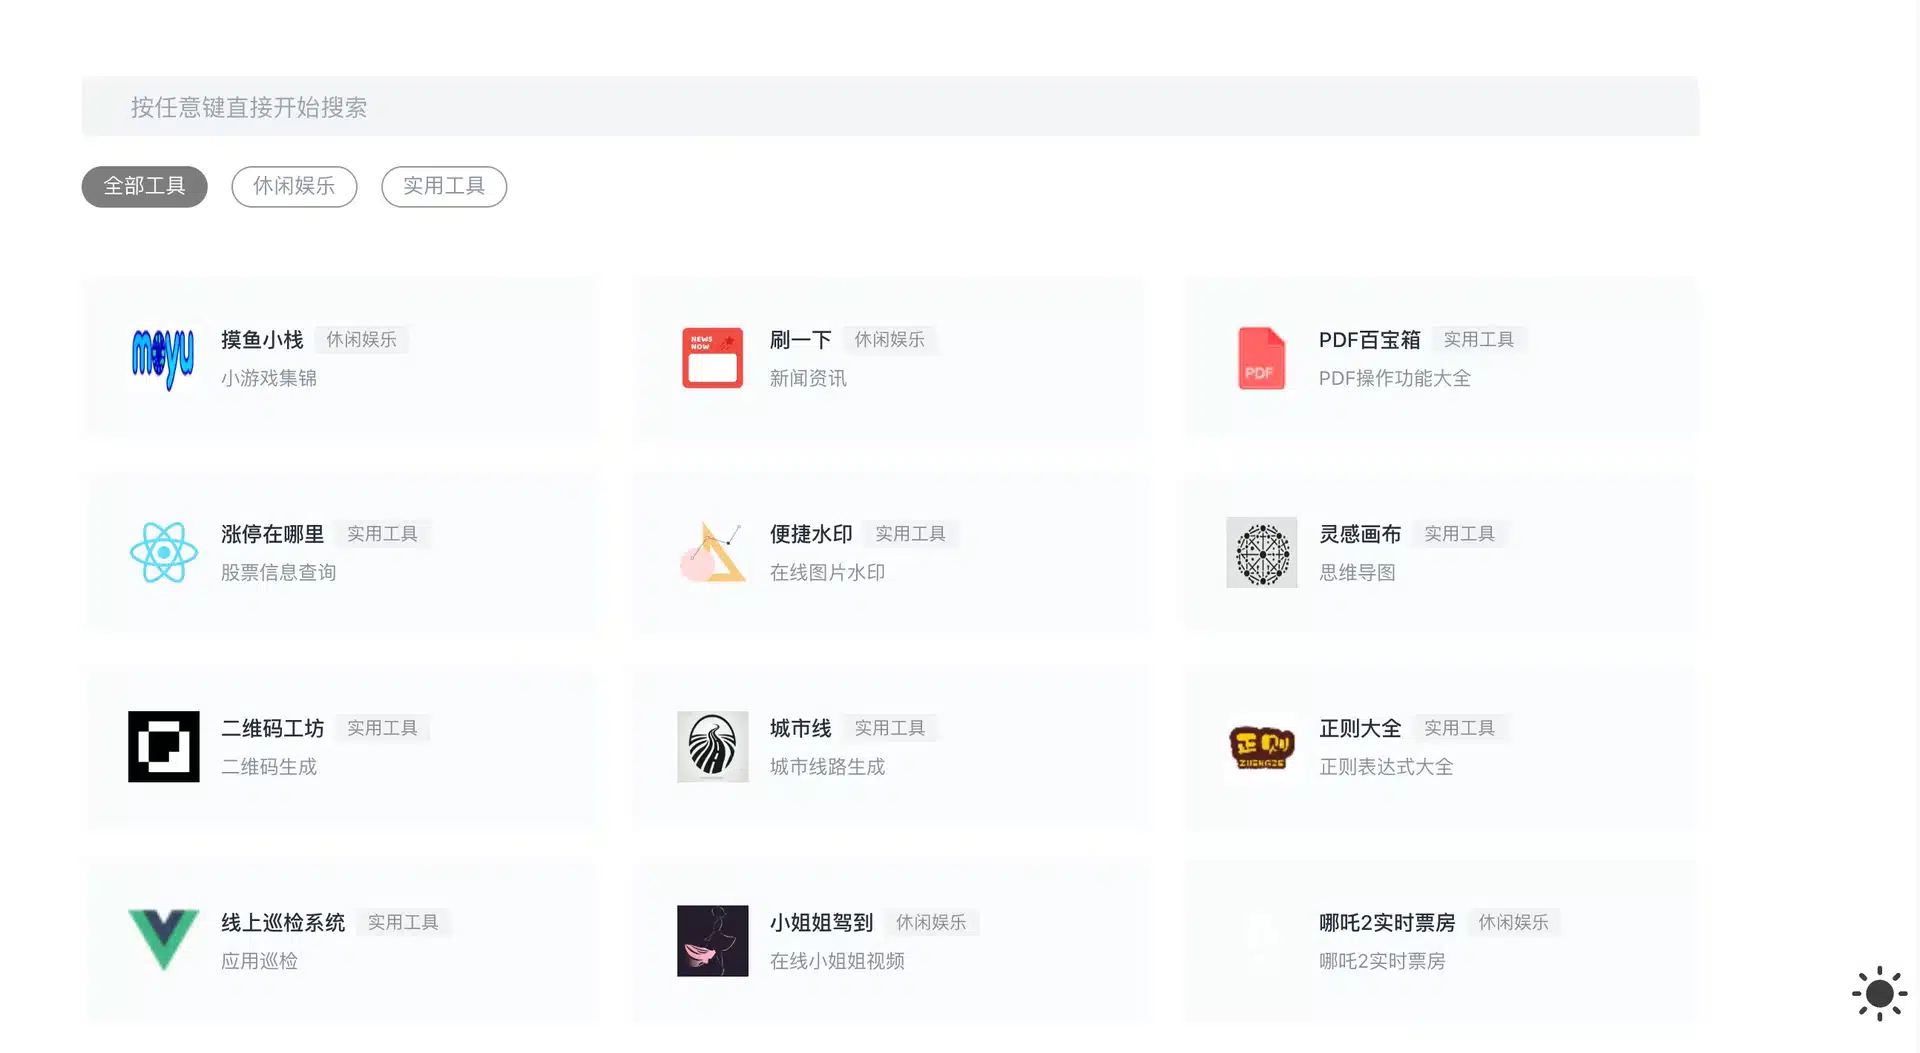Viewport: 1920px width, 1053px height.
Task: Click the Vue icon of 线上巡检系统
Action: click(163, 941)
